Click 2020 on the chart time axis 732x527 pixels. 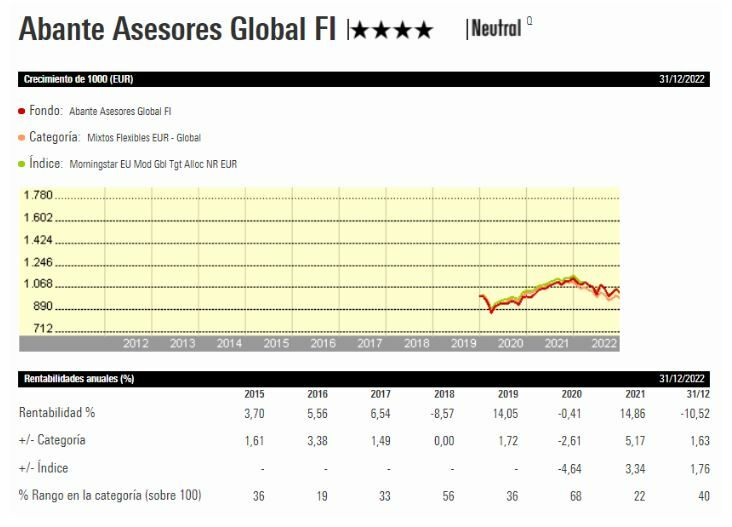pos(510,344)
